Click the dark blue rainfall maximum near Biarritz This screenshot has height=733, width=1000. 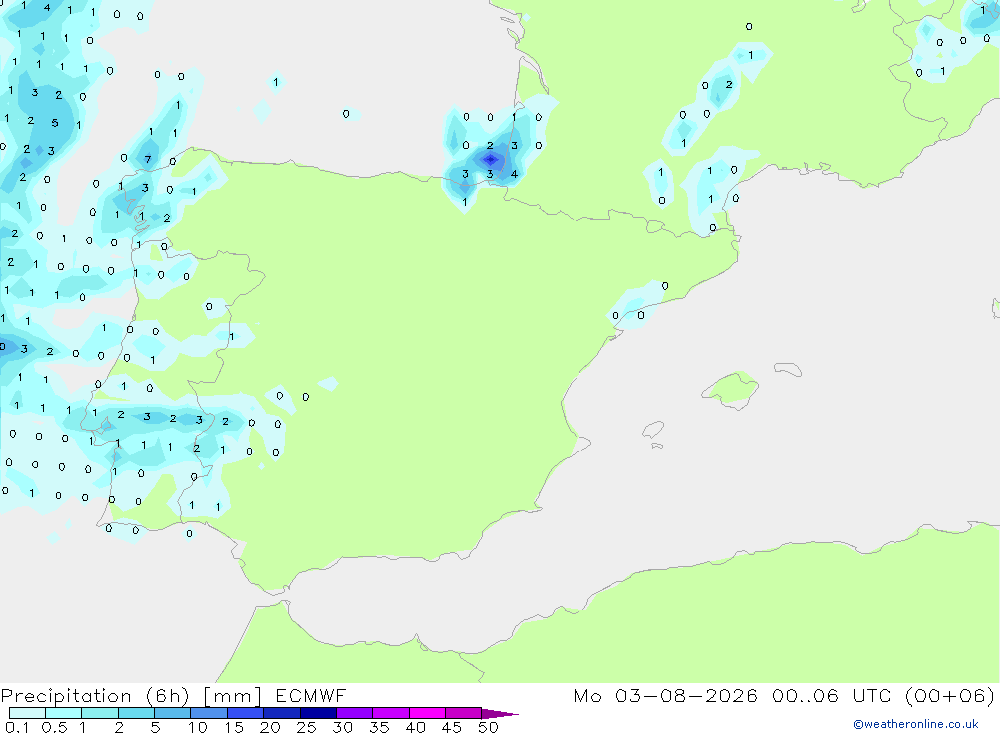click(x=490, y=159)
